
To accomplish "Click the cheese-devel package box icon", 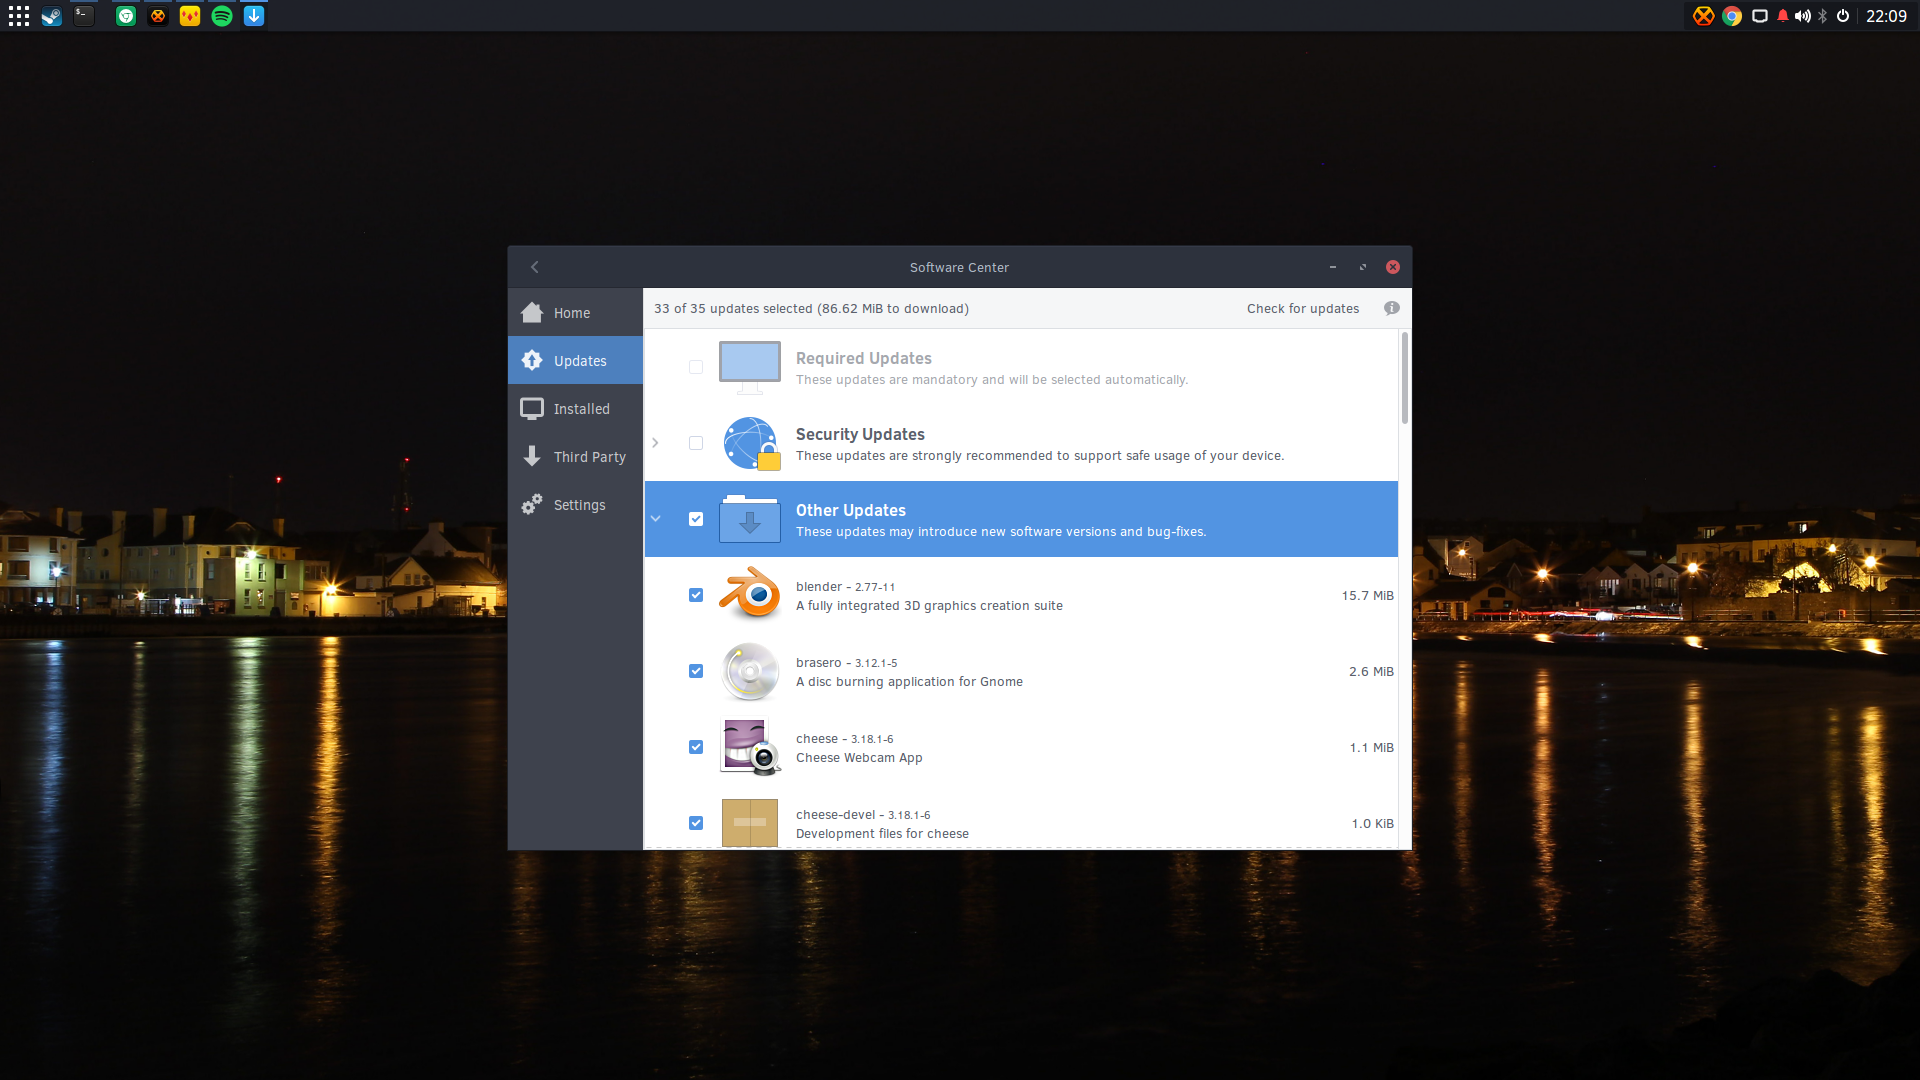I will click(750, 822).
